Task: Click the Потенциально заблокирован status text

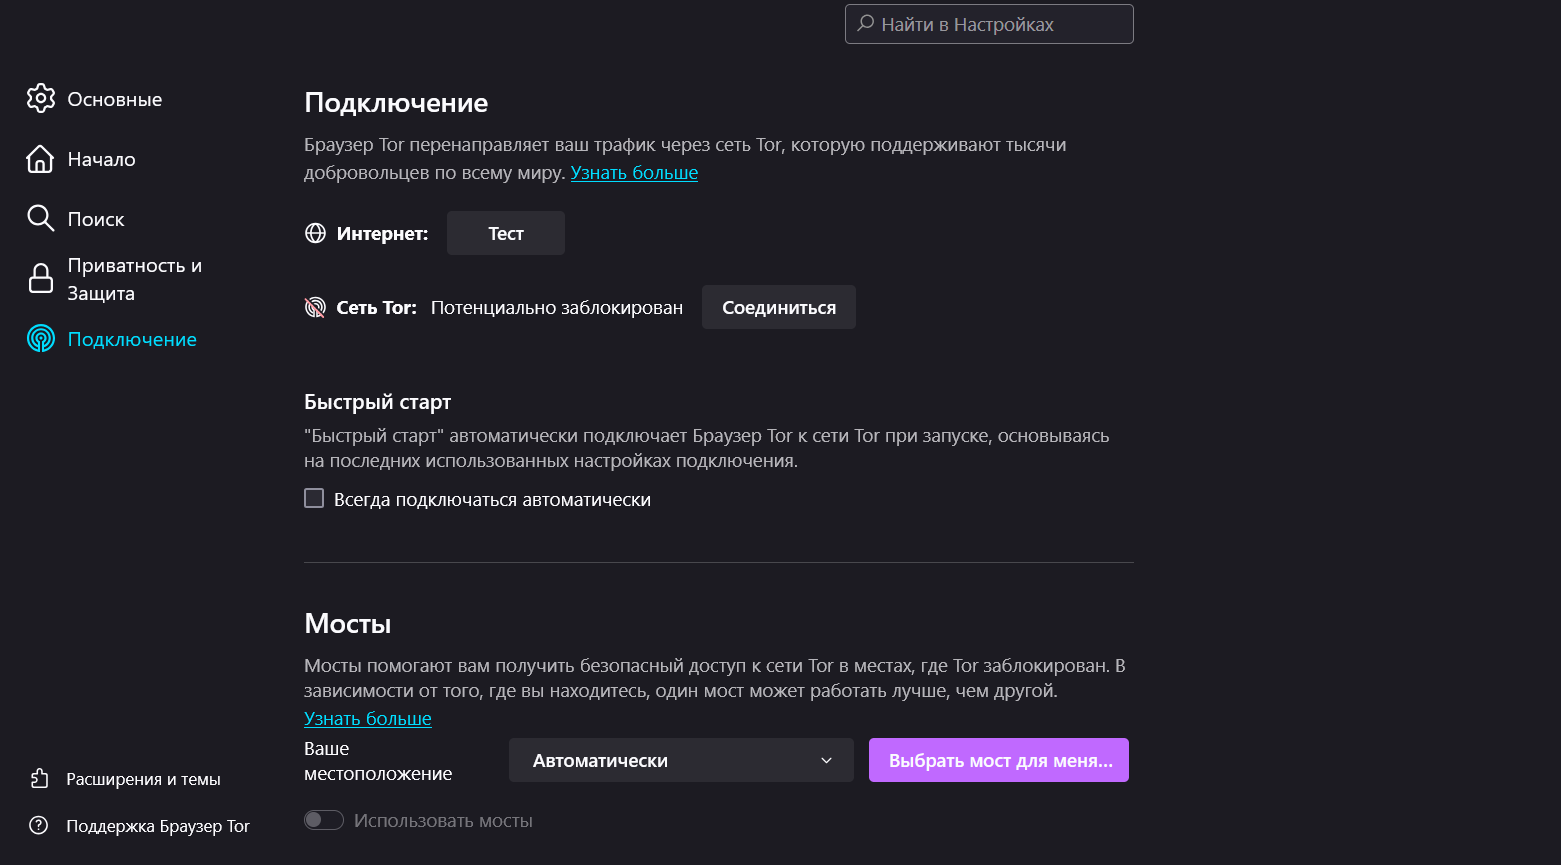Action: coord(557,307)
